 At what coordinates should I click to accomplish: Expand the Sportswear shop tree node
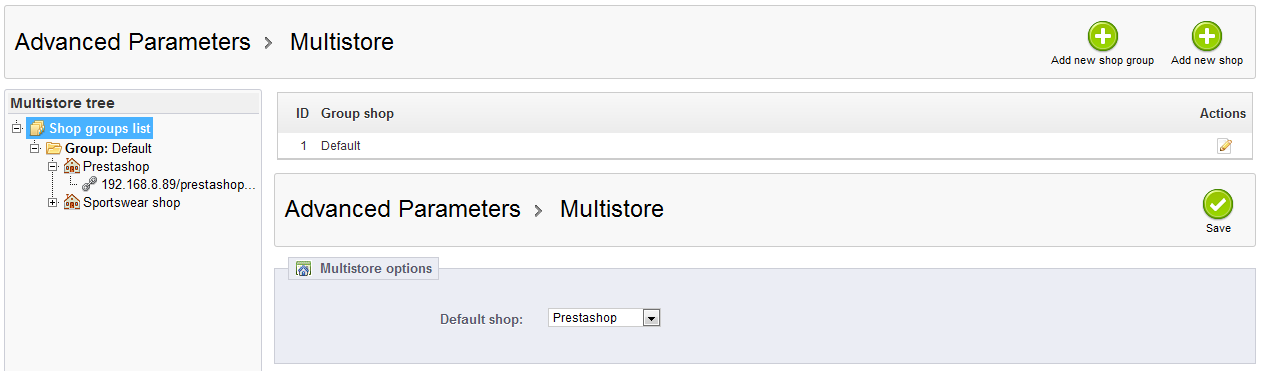53,203
